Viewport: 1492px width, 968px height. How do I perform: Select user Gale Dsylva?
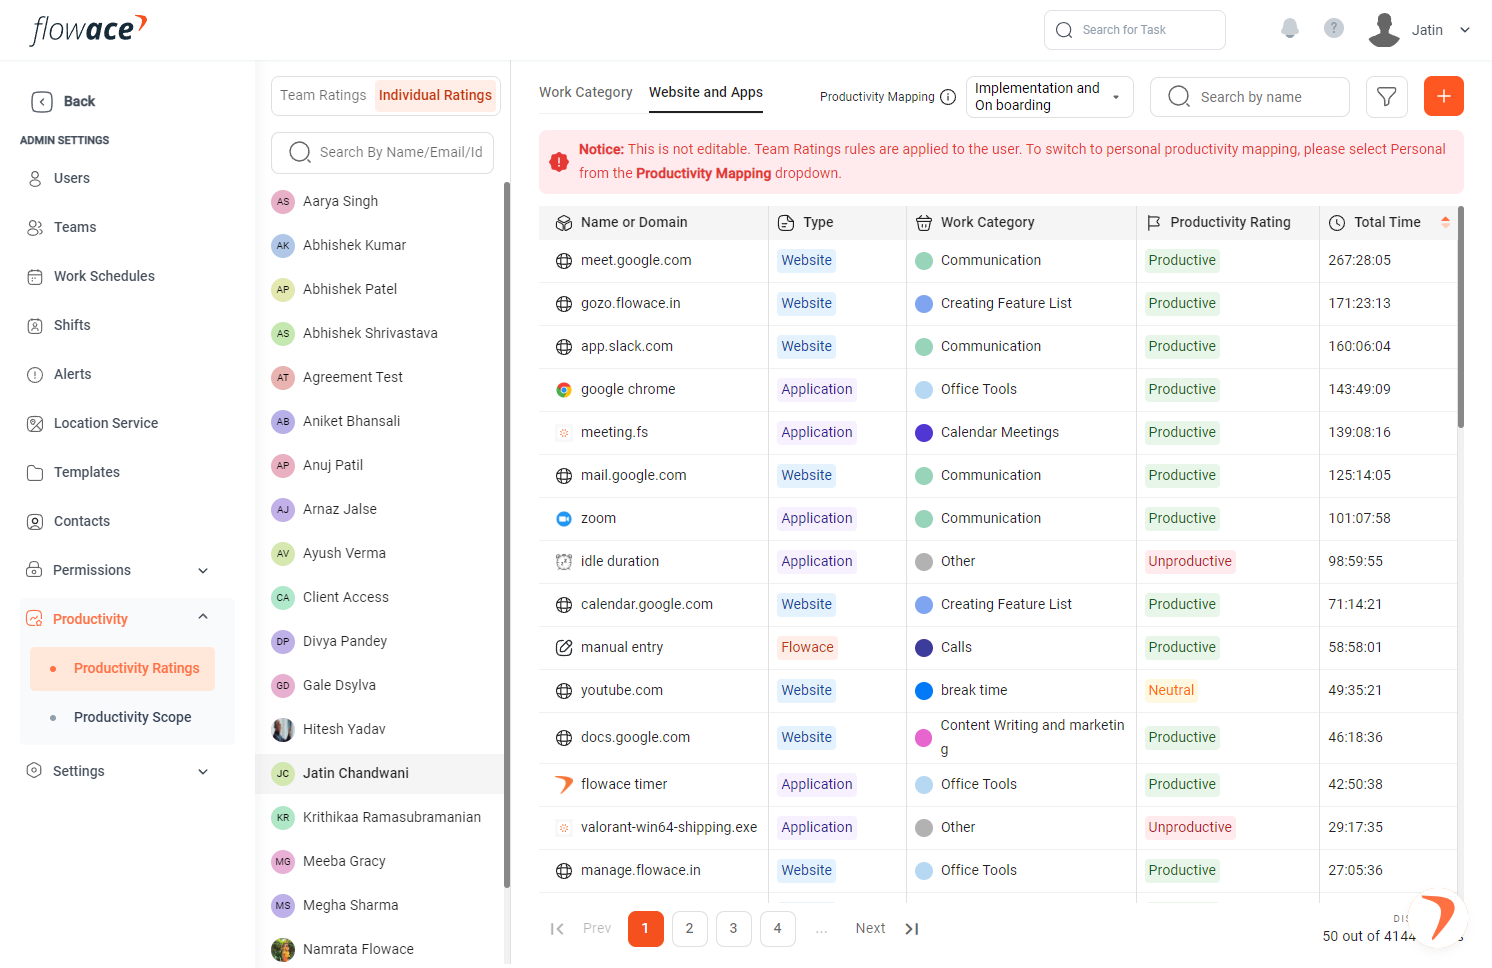point(380,685)
